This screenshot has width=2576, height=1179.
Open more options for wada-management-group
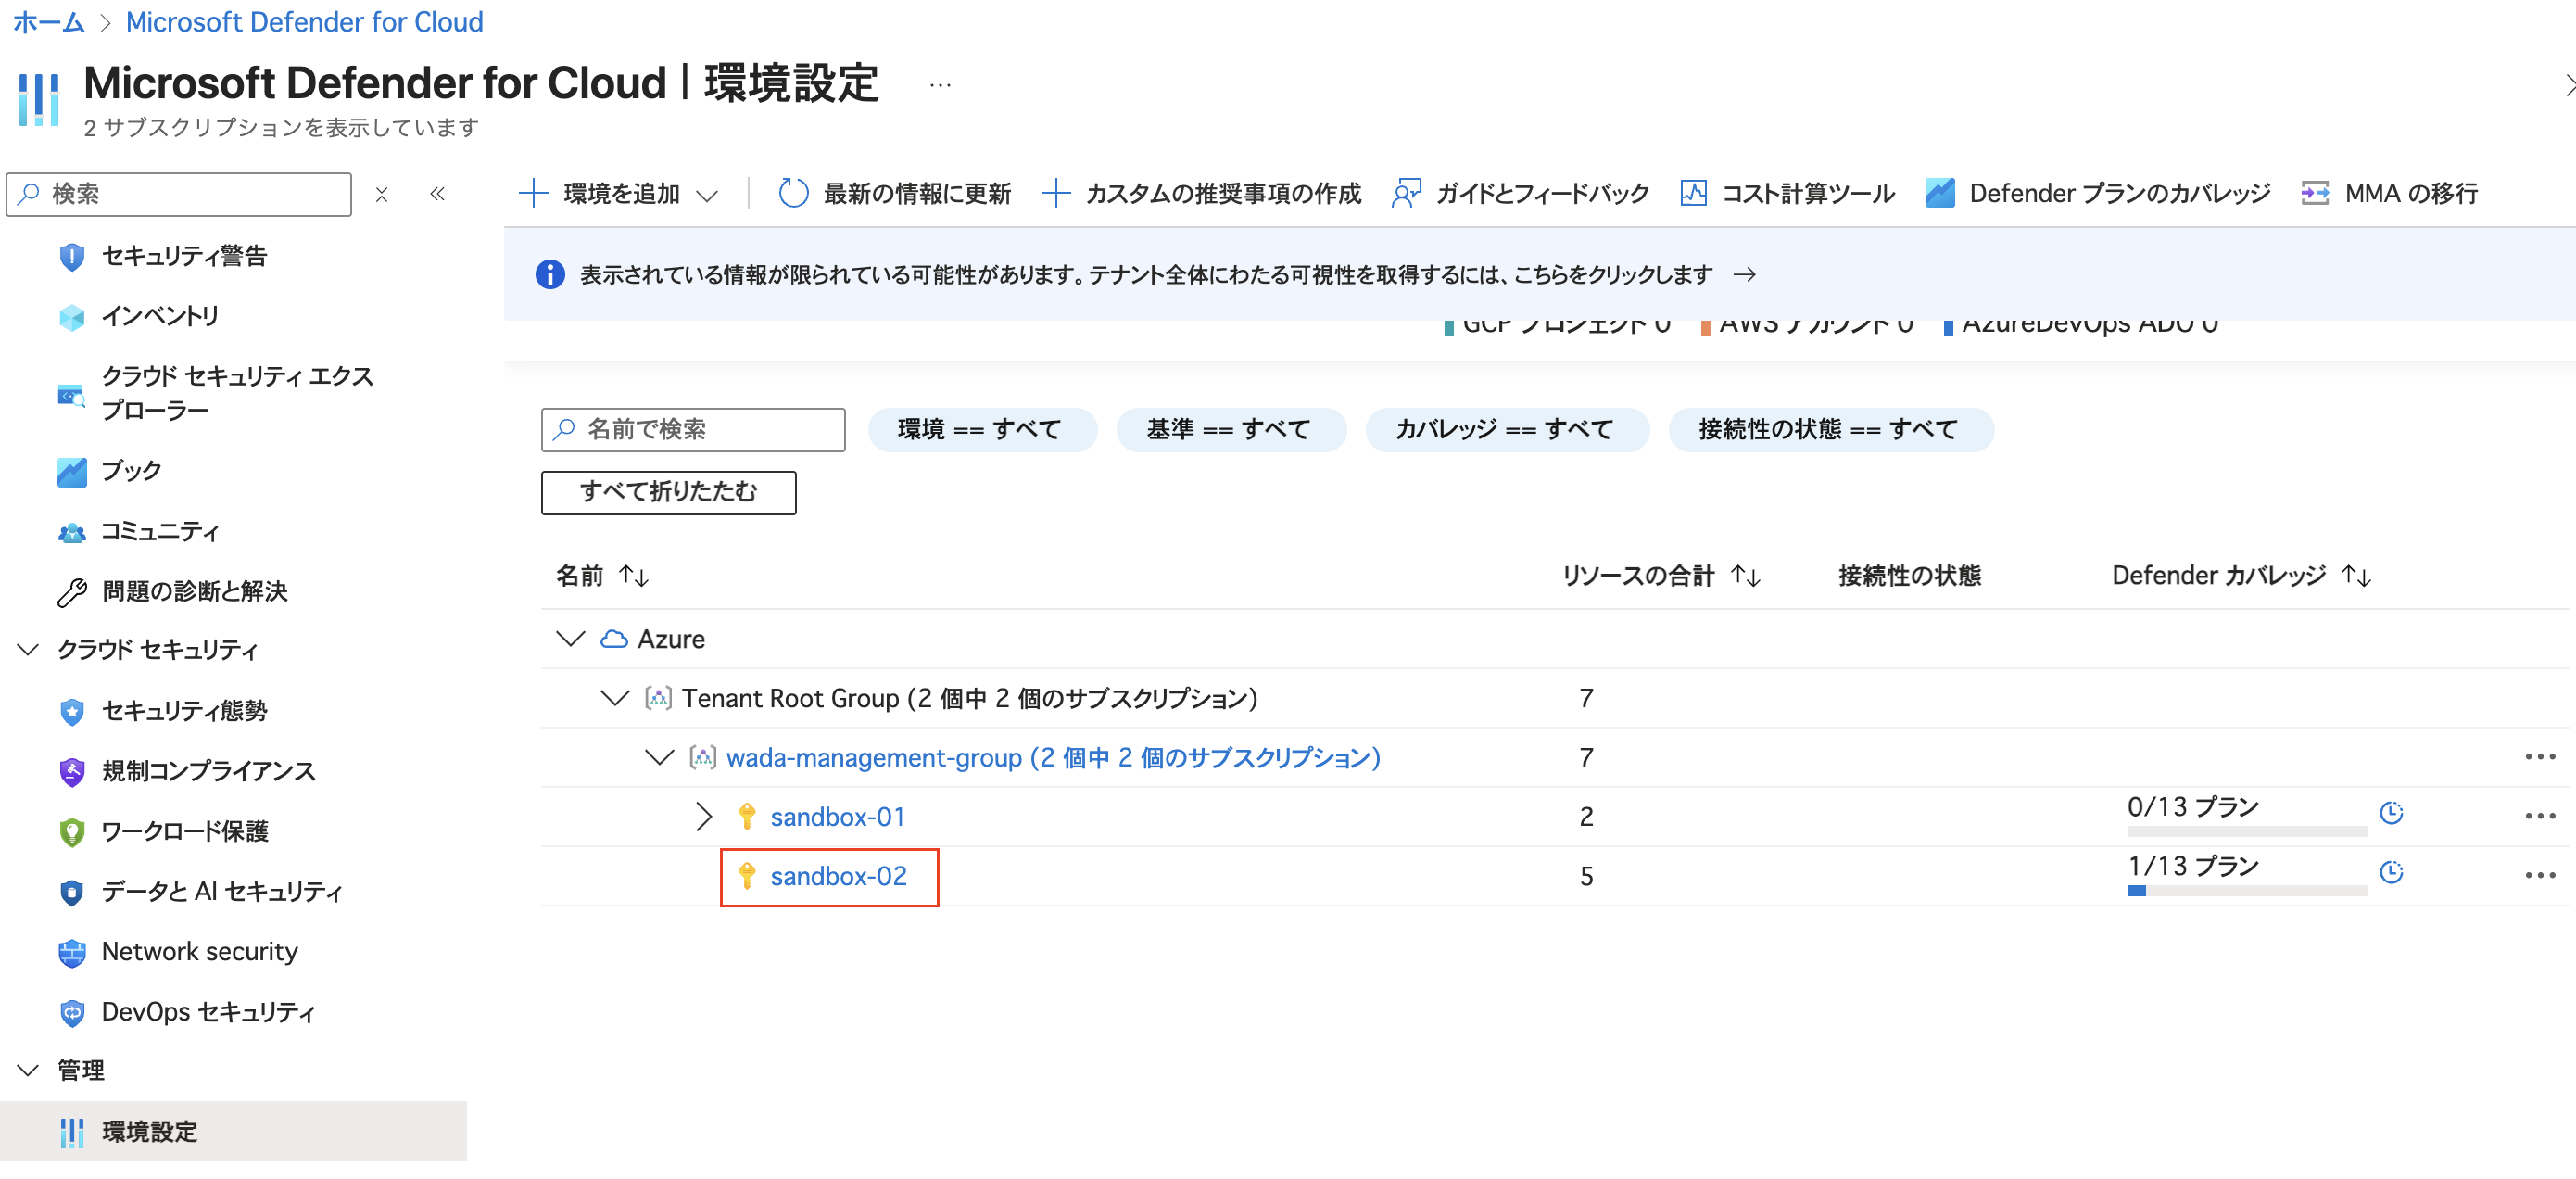coord(2540,757)
